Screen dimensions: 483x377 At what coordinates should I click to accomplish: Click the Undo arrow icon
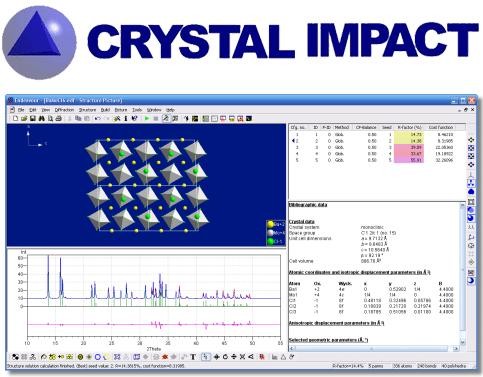coord(98,118)
